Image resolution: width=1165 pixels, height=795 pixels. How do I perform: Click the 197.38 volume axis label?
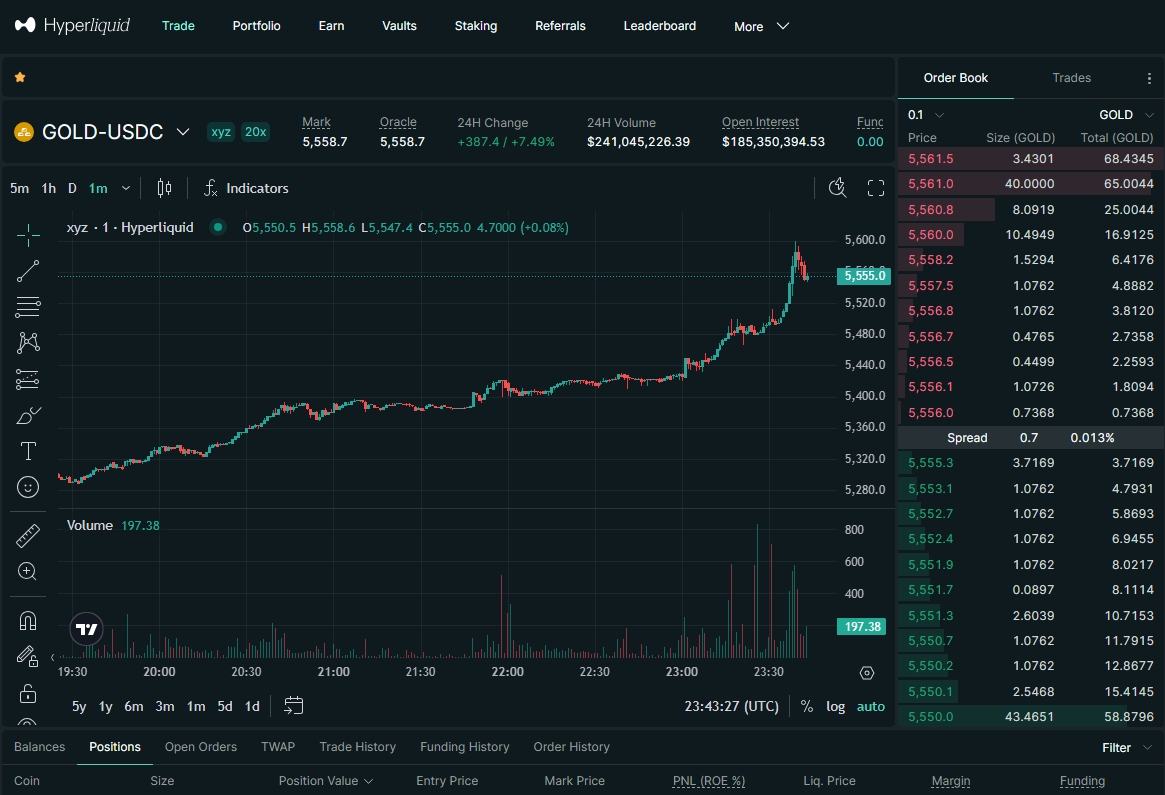[x=862, y=627]
